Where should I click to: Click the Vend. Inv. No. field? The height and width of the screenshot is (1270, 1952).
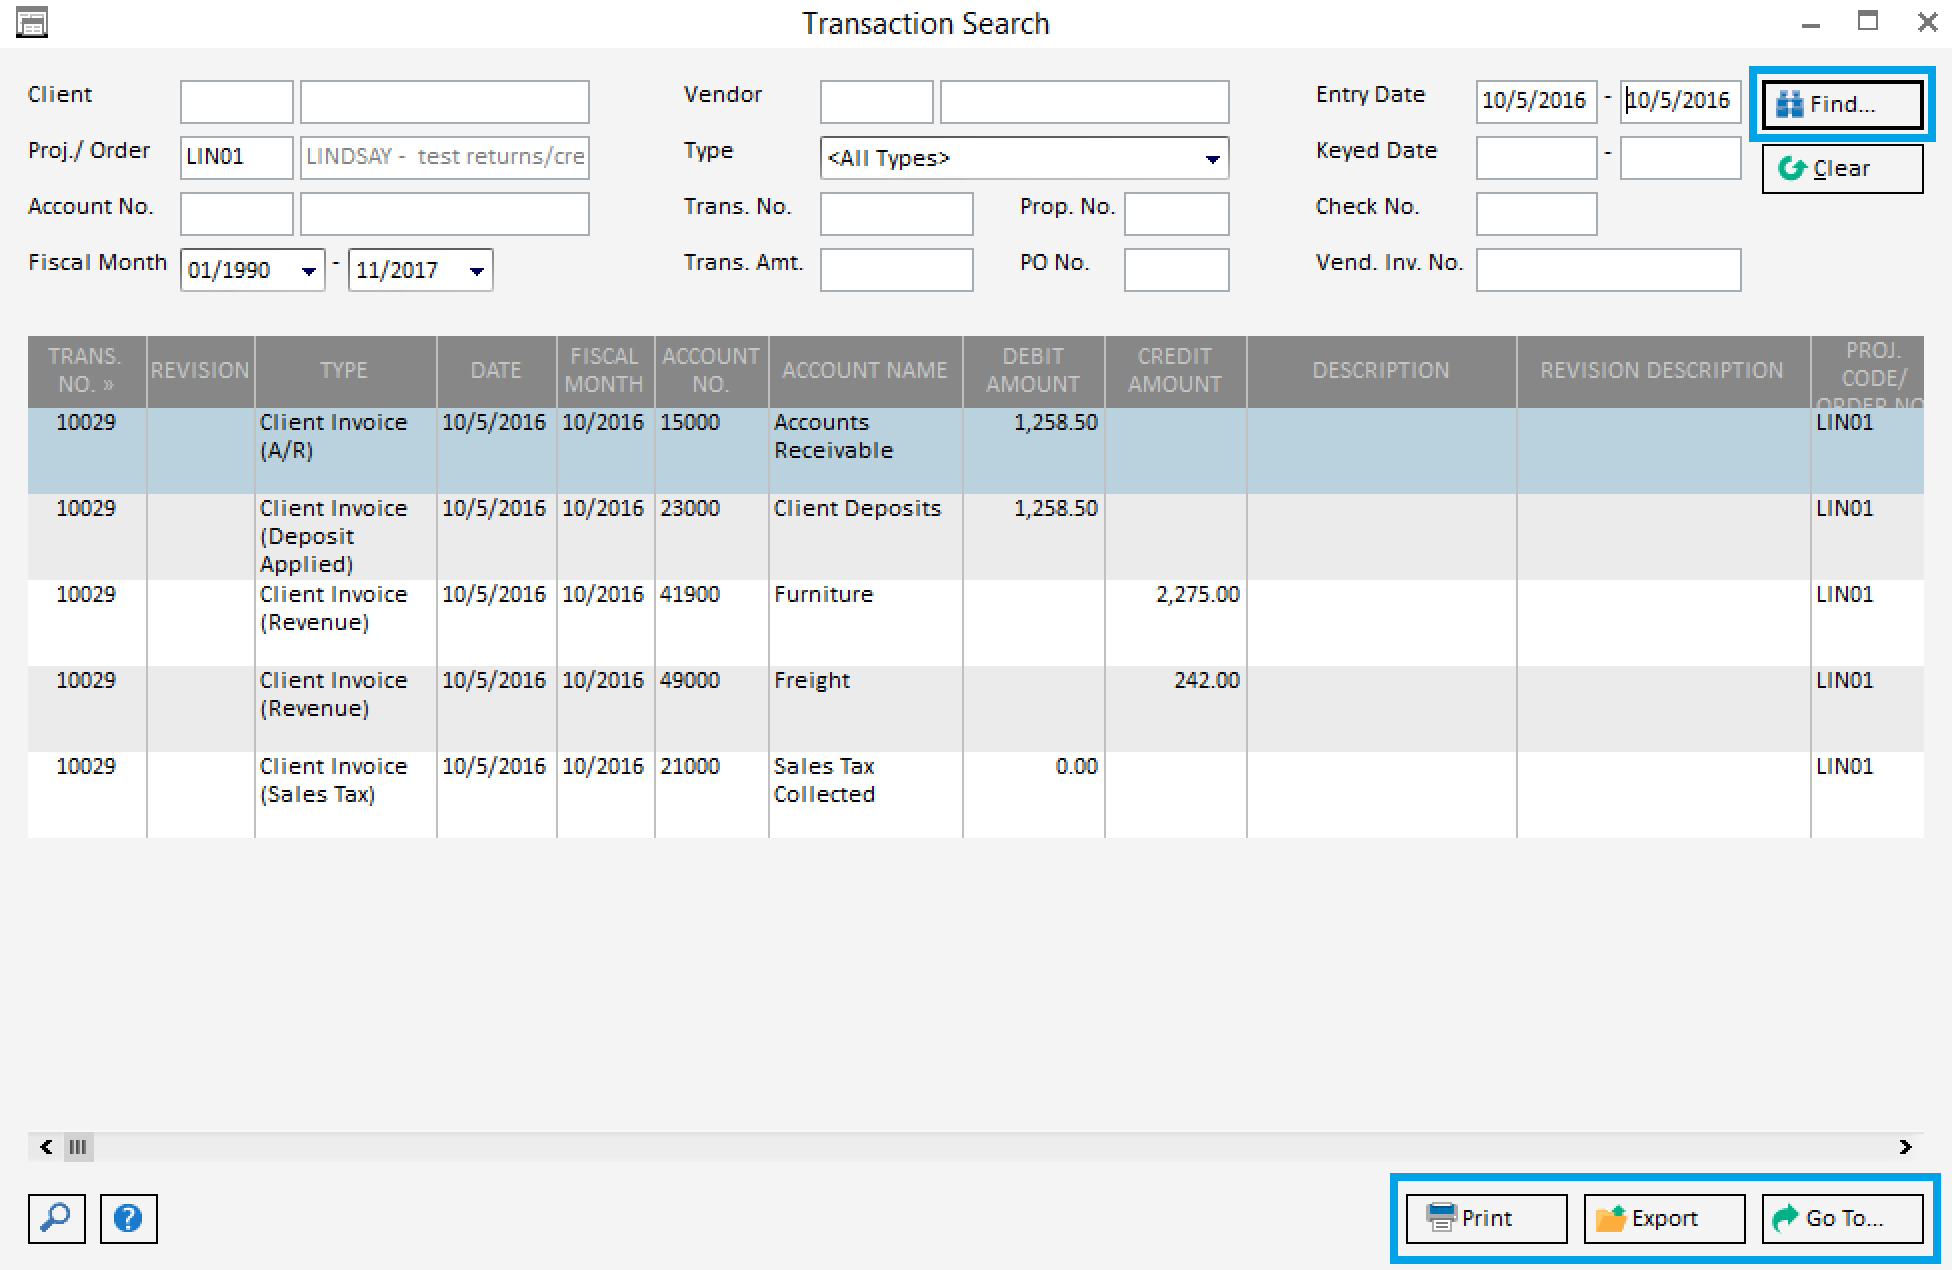point(1608,269)
